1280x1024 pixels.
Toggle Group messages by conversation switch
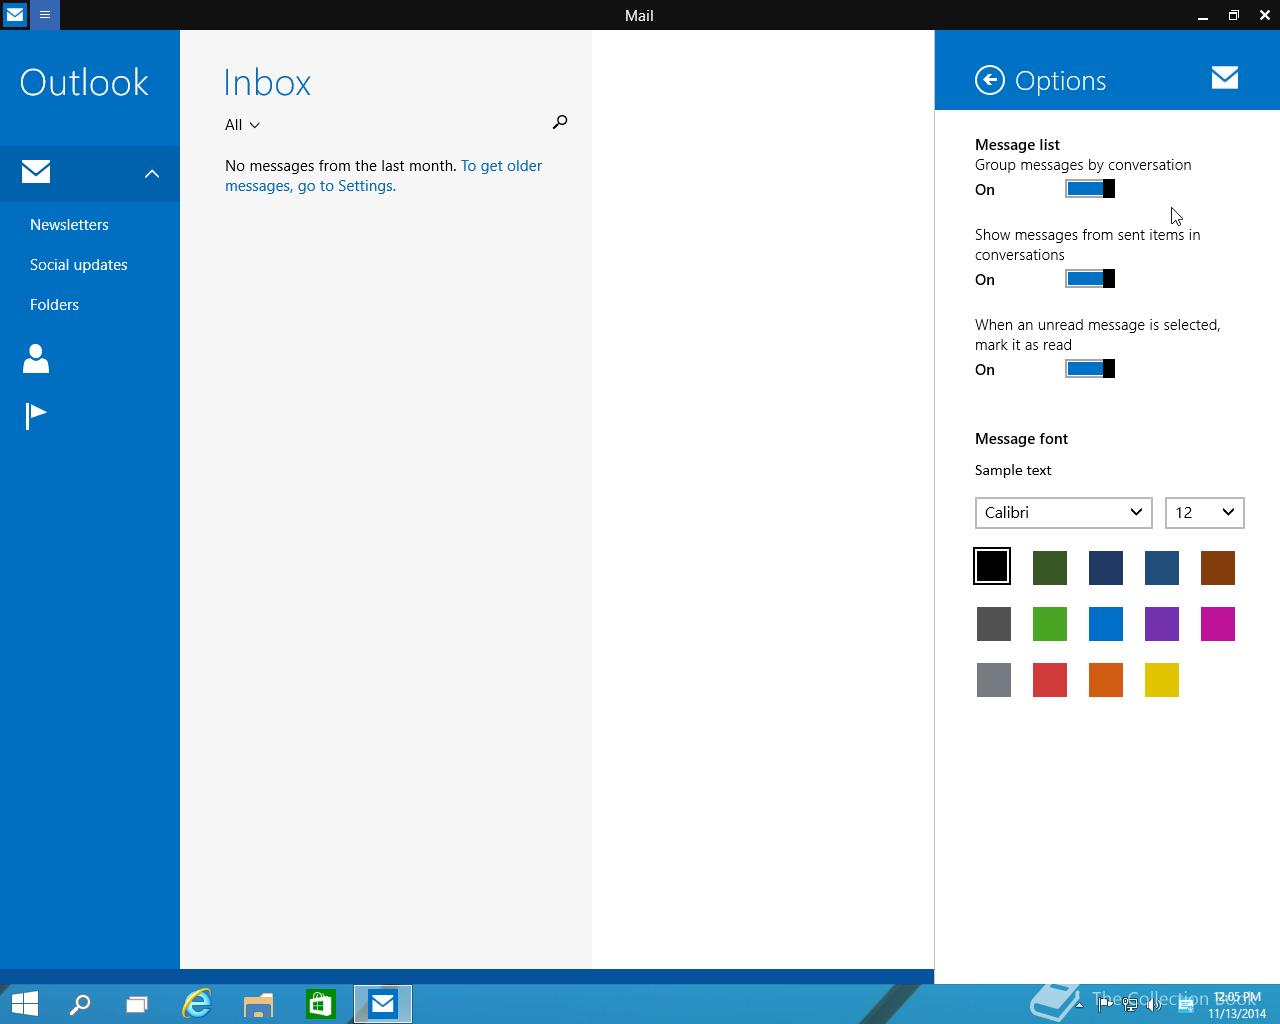(x=1090, y=189)
